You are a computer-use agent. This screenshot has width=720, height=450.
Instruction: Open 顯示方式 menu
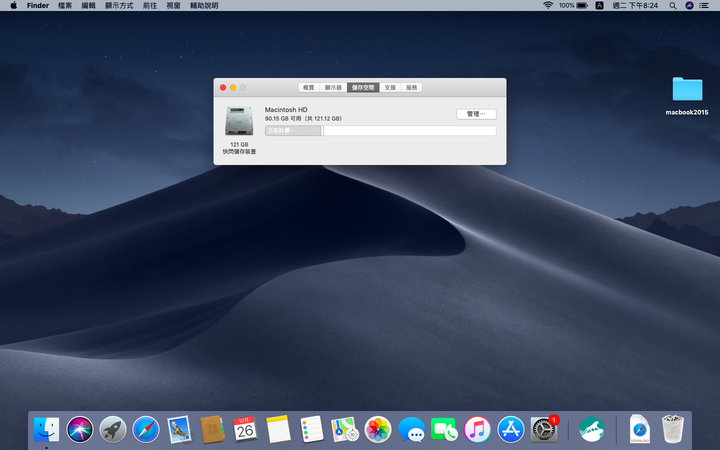(119, 6)
